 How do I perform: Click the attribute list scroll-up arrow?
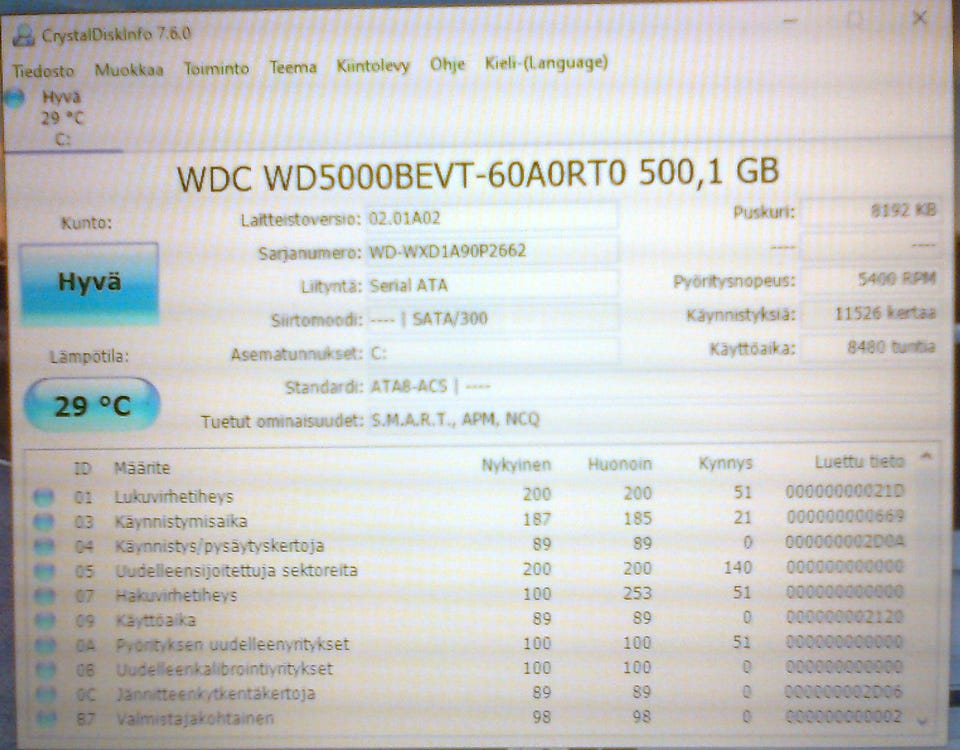tap(926, 456)
